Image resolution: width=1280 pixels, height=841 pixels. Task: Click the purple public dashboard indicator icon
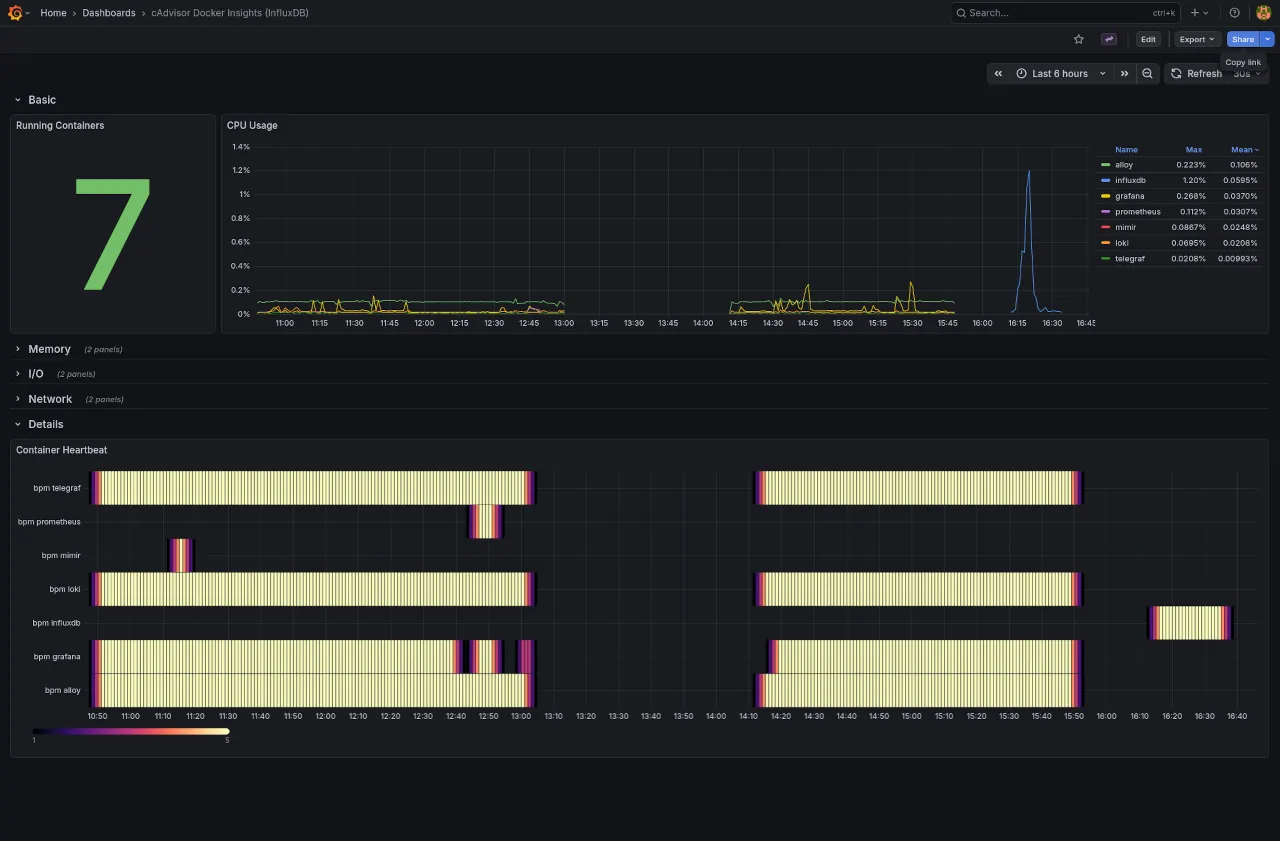pyautogui.click(x=1109, y=39)
